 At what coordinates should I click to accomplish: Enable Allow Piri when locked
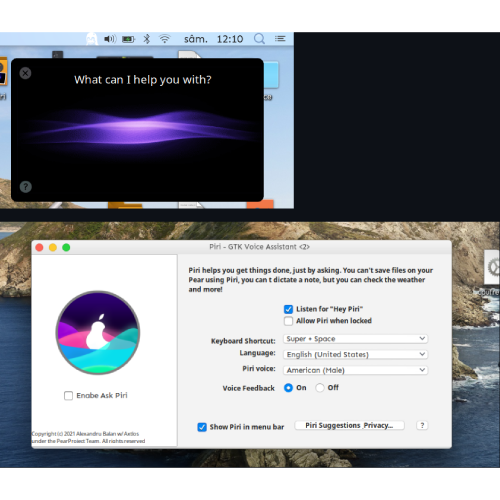pyautogui.click(x=288, y=321)
